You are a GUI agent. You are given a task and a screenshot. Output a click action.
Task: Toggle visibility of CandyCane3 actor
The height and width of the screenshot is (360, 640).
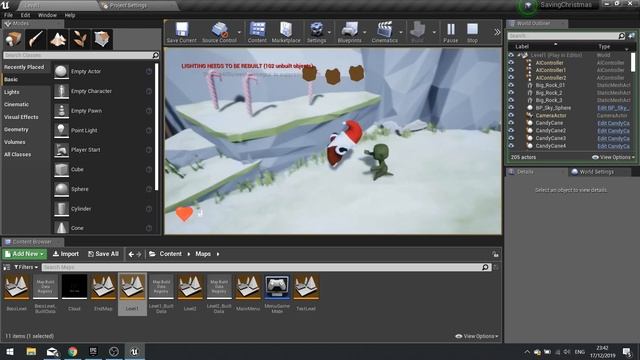(x=511, y=138)
